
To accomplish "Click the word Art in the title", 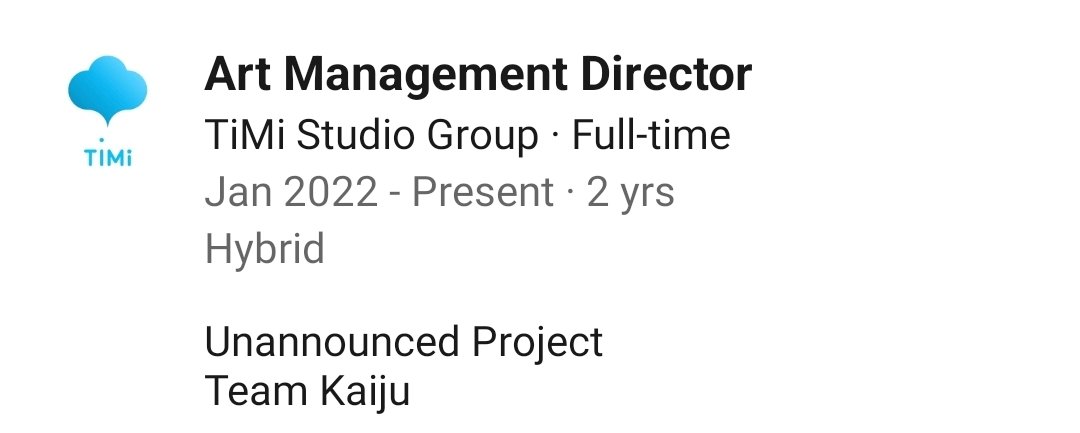I will coord(243,75).
